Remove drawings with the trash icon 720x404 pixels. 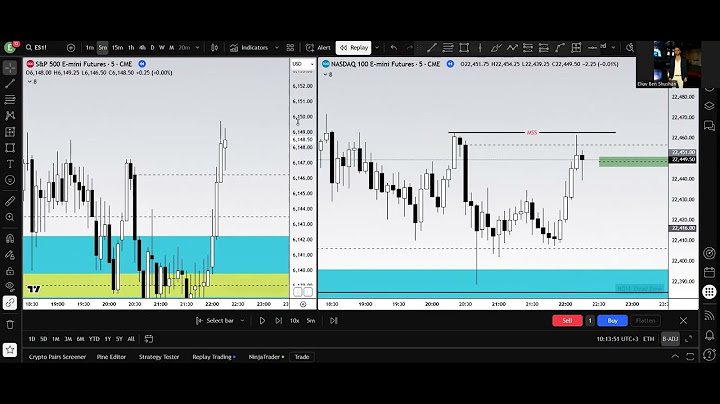10,325
